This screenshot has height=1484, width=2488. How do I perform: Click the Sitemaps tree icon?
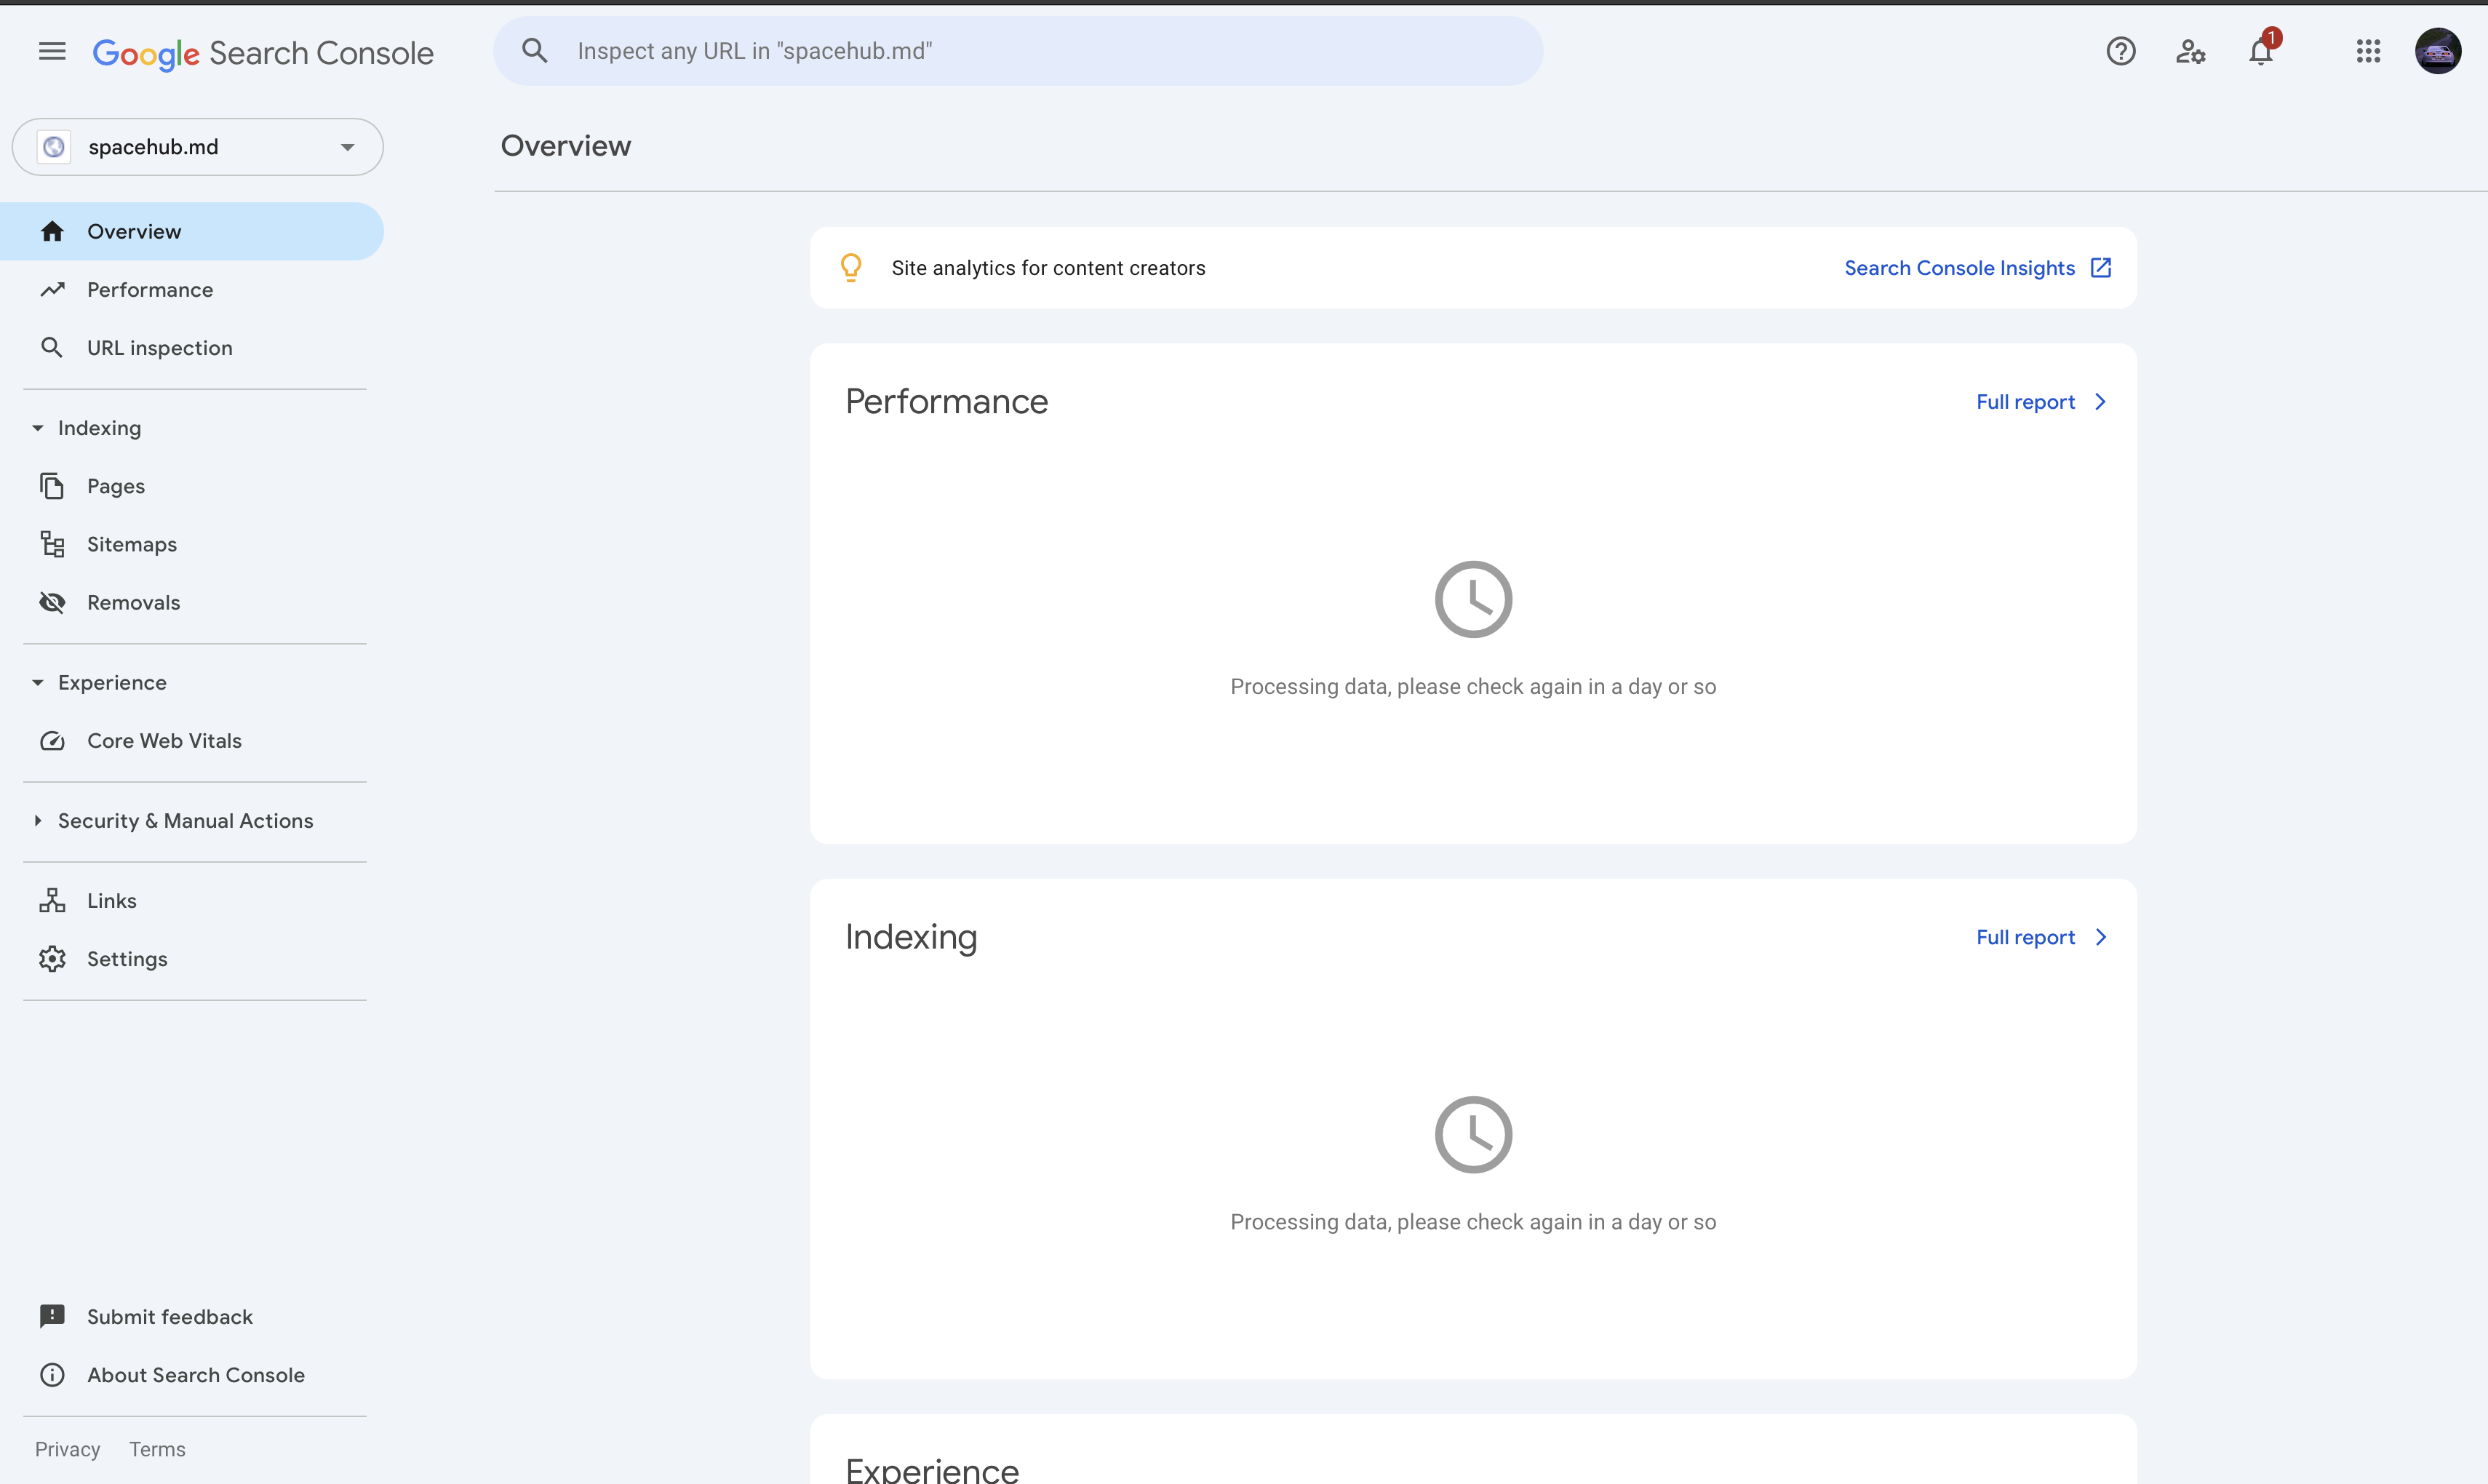coord(52,544)
